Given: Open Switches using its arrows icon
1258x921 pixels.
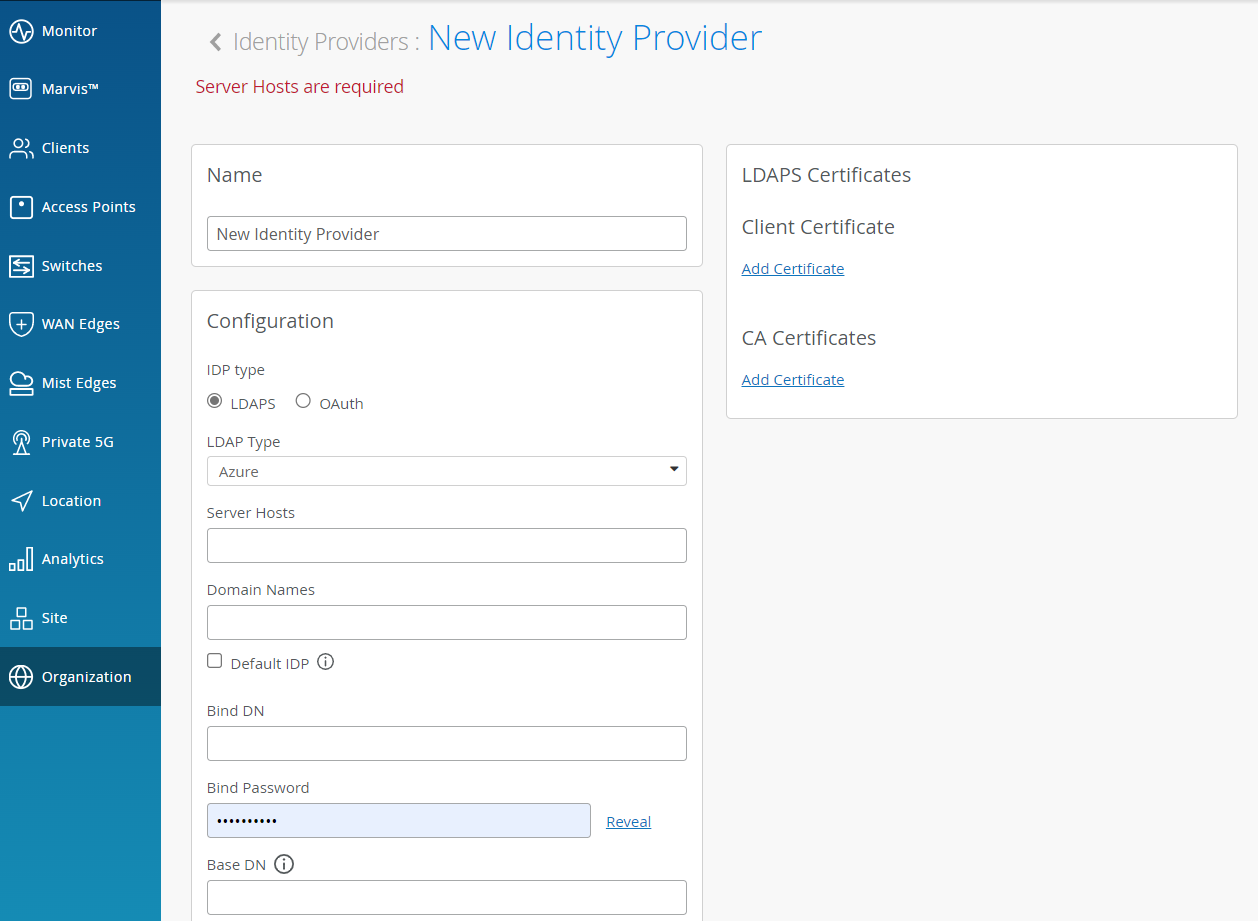Looking at the screenshot, I should pyautogui.click(x=22, y=266).
